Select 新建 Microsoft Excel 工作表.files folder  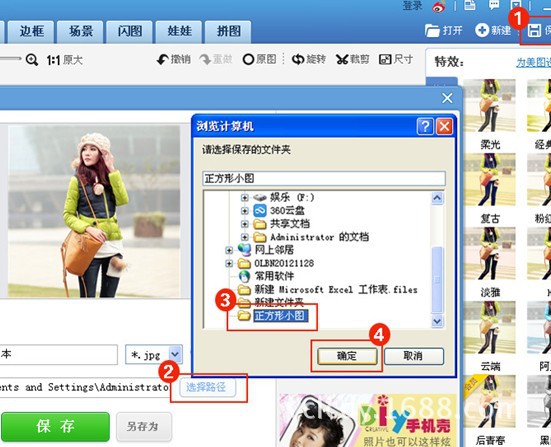coord(336,290)
